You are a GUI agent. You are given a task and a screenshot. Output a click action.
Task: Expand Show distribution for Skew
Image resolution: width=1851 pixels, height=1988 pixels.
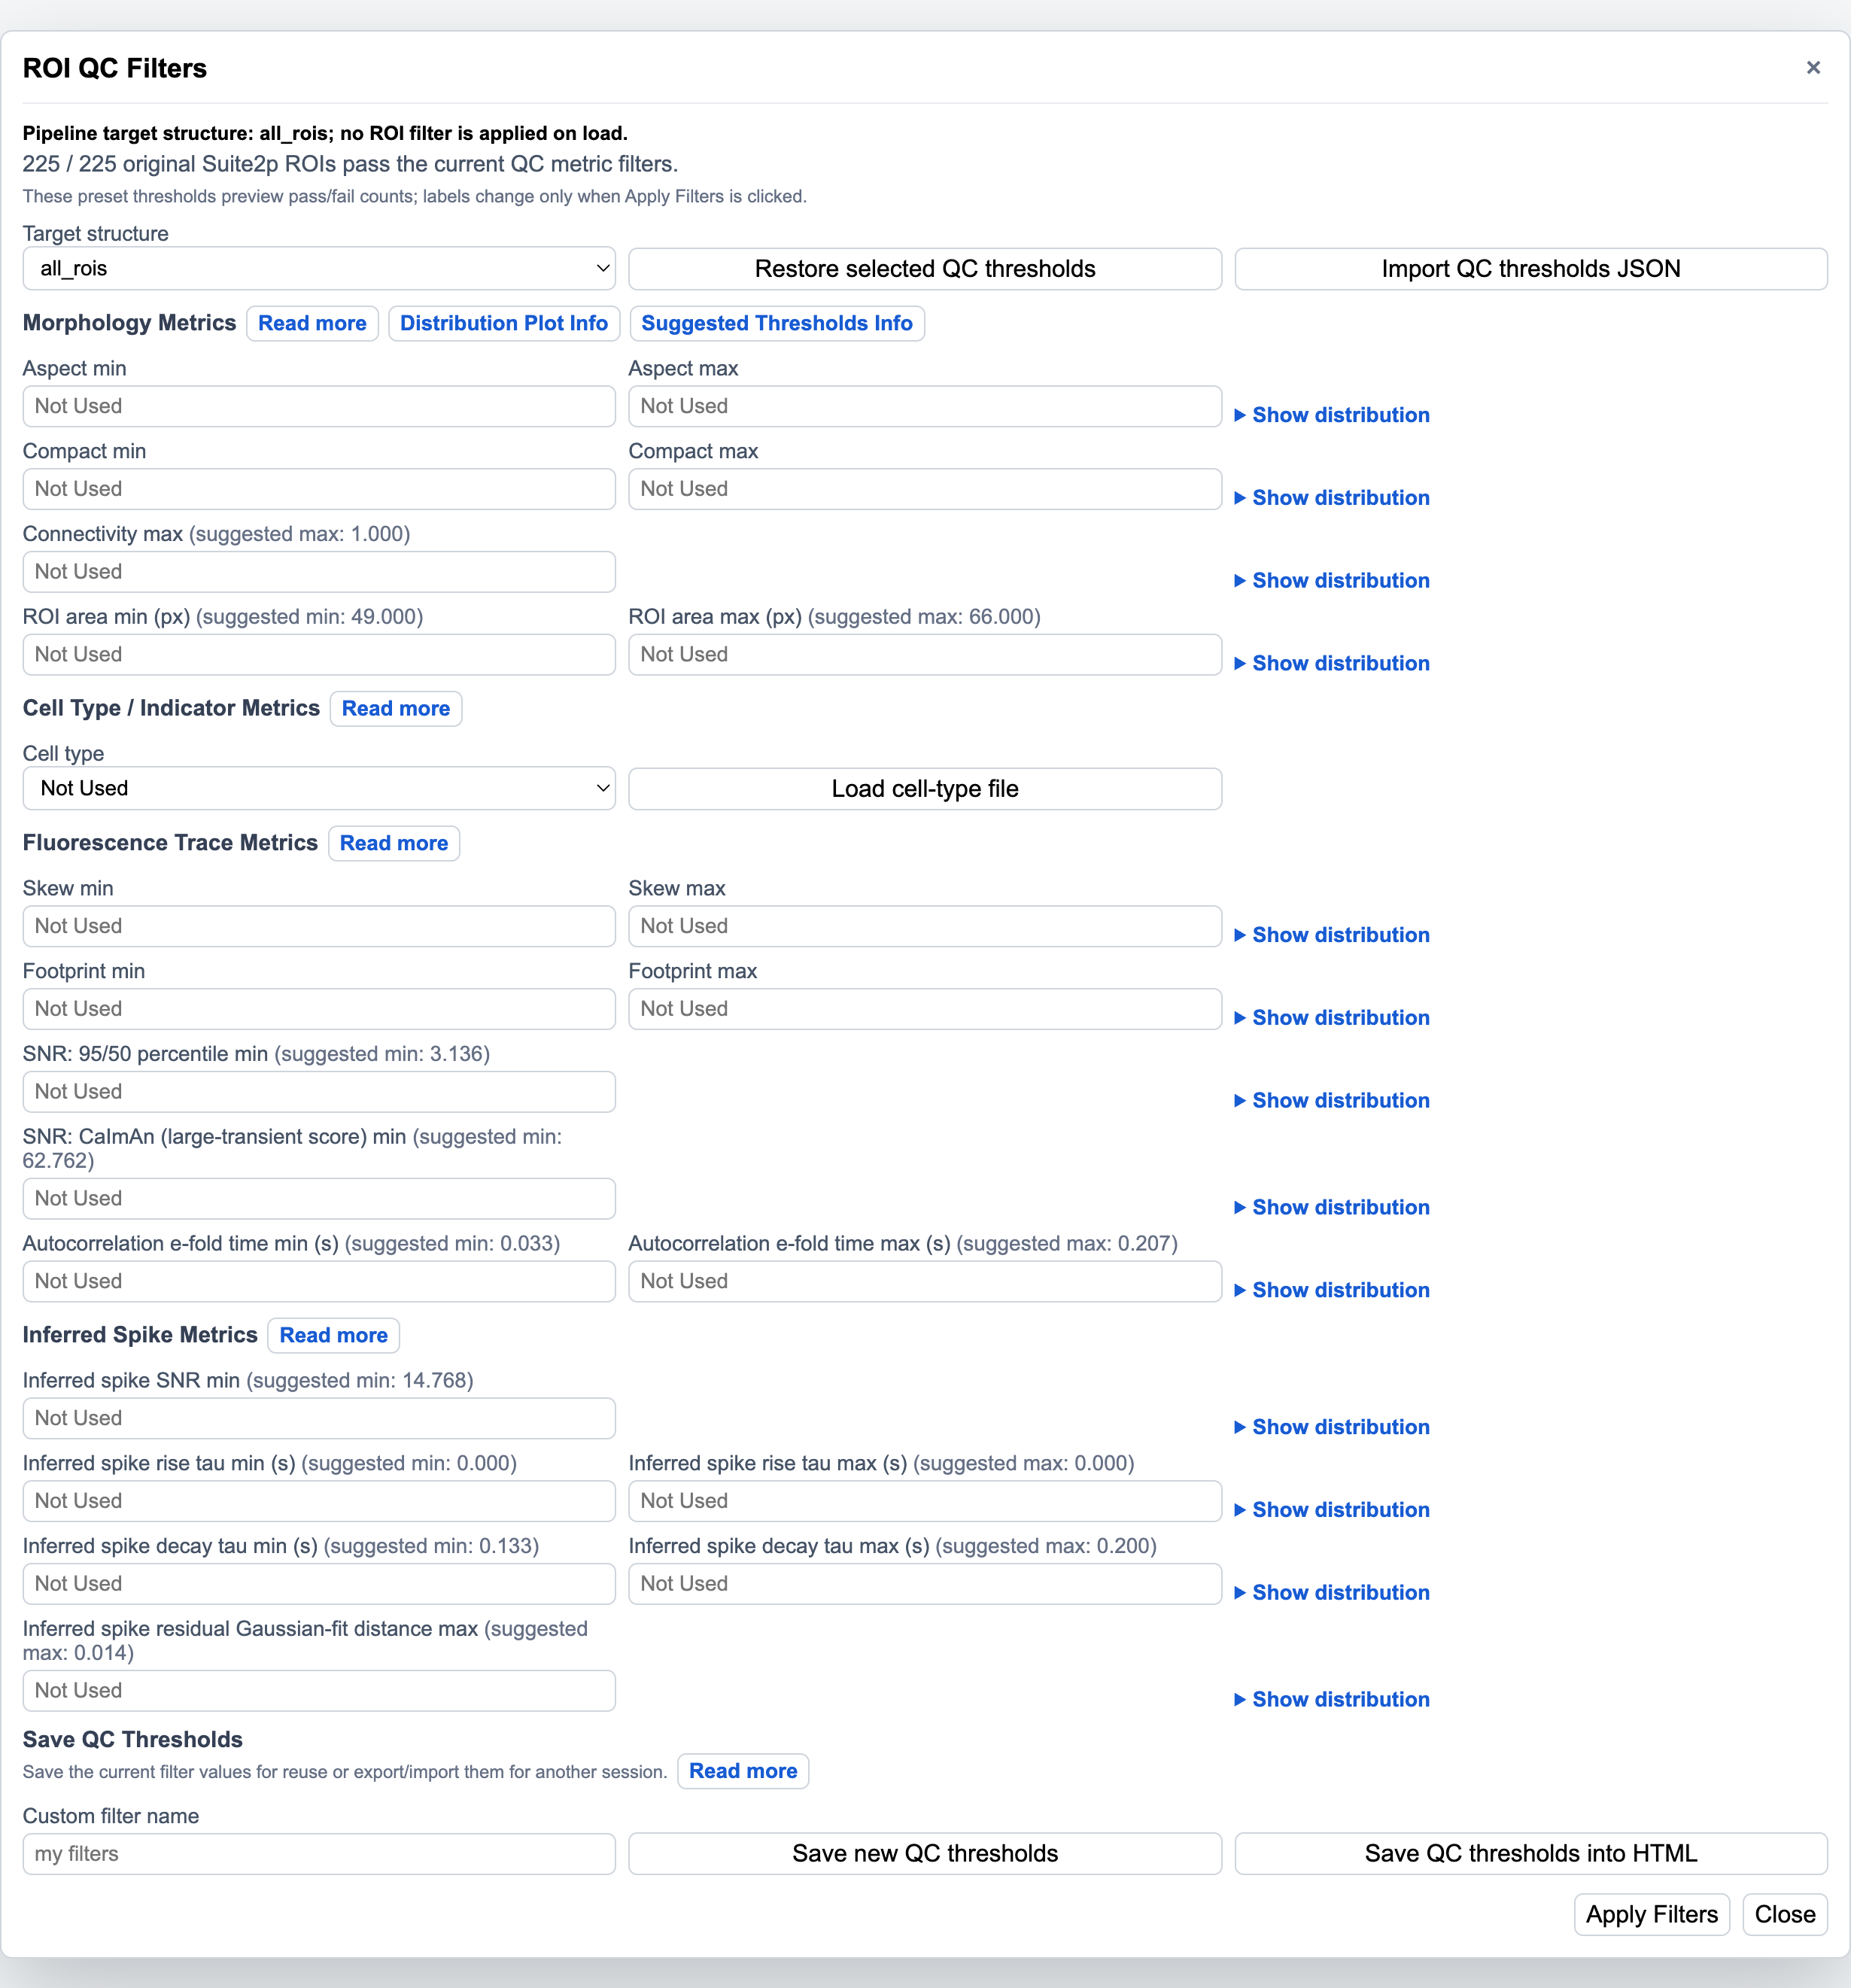click(x=1332, y=935)
